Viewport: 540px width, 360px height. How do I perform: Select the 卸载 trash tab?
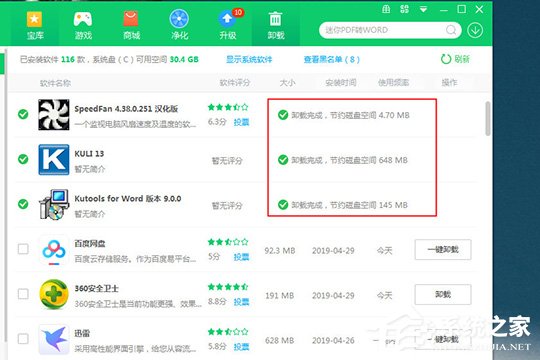coord(276,25)
